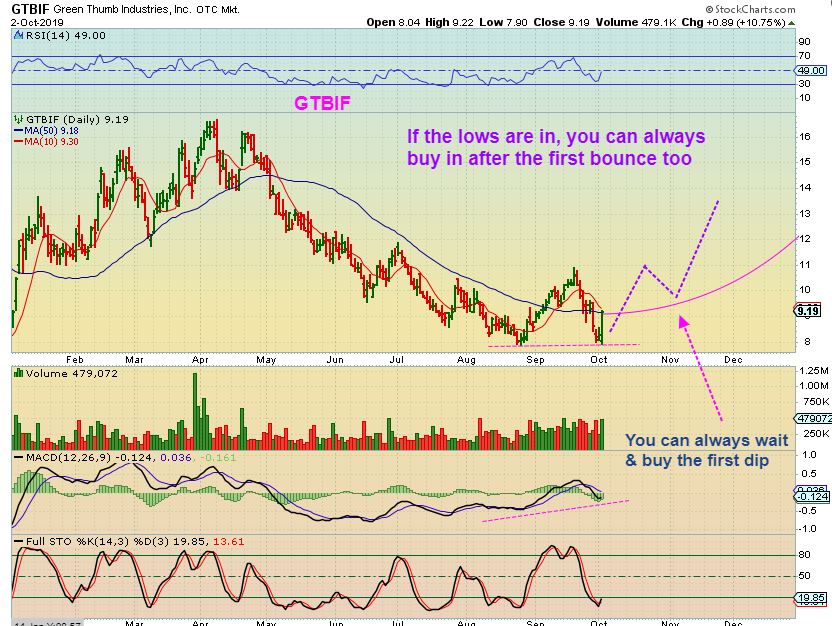The height and width of the screenshot is (626, 832).
Task: Click the 'Feb' label on price chart axis
Action: [75, 360]
